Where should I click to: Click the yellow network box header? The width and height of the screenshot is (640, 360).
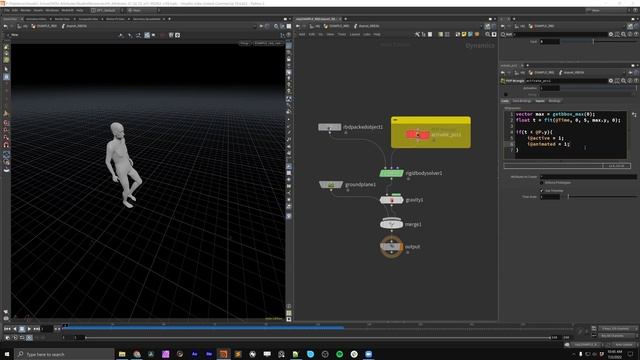431,120
